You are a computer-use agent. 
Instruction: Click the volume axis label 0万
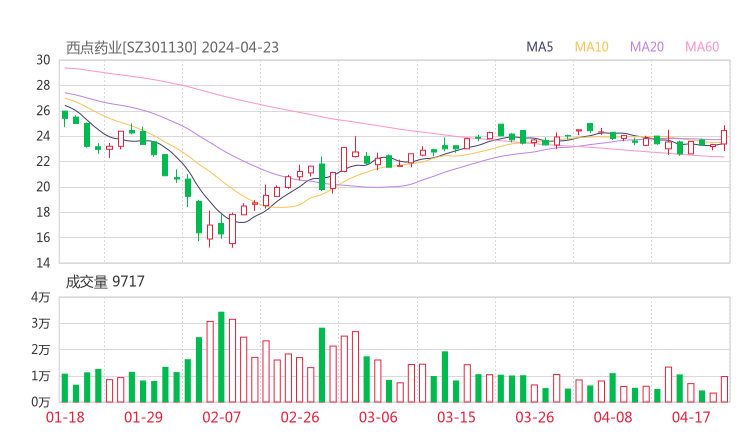coord(41,402)
